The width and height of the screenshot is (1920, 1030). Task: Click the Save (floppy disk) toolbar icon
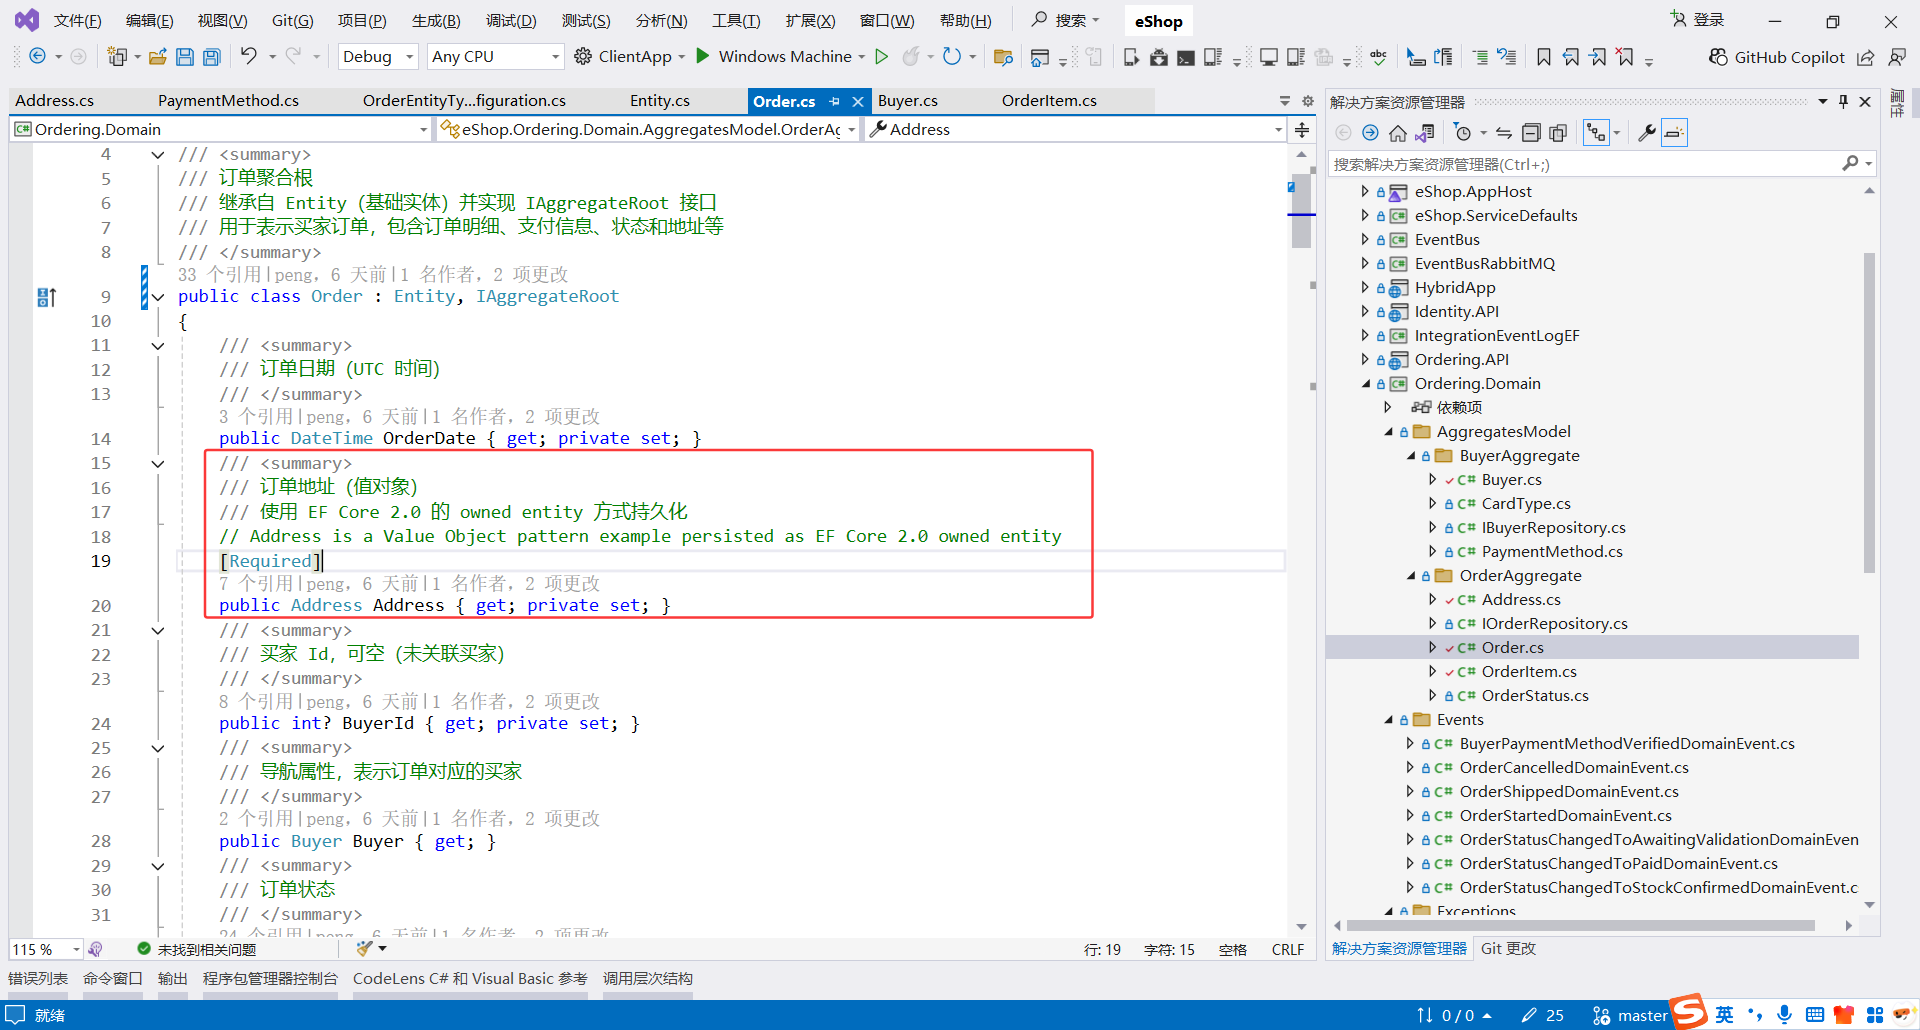coord(185,57)
